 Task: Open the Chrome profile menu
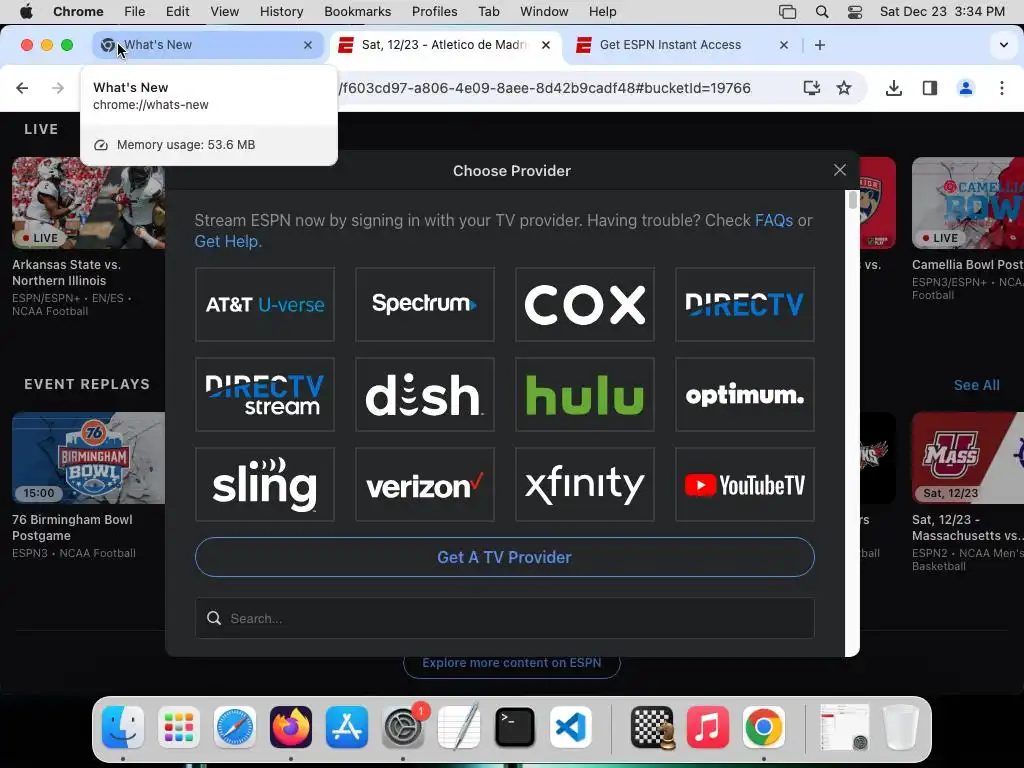coord(966,88)
